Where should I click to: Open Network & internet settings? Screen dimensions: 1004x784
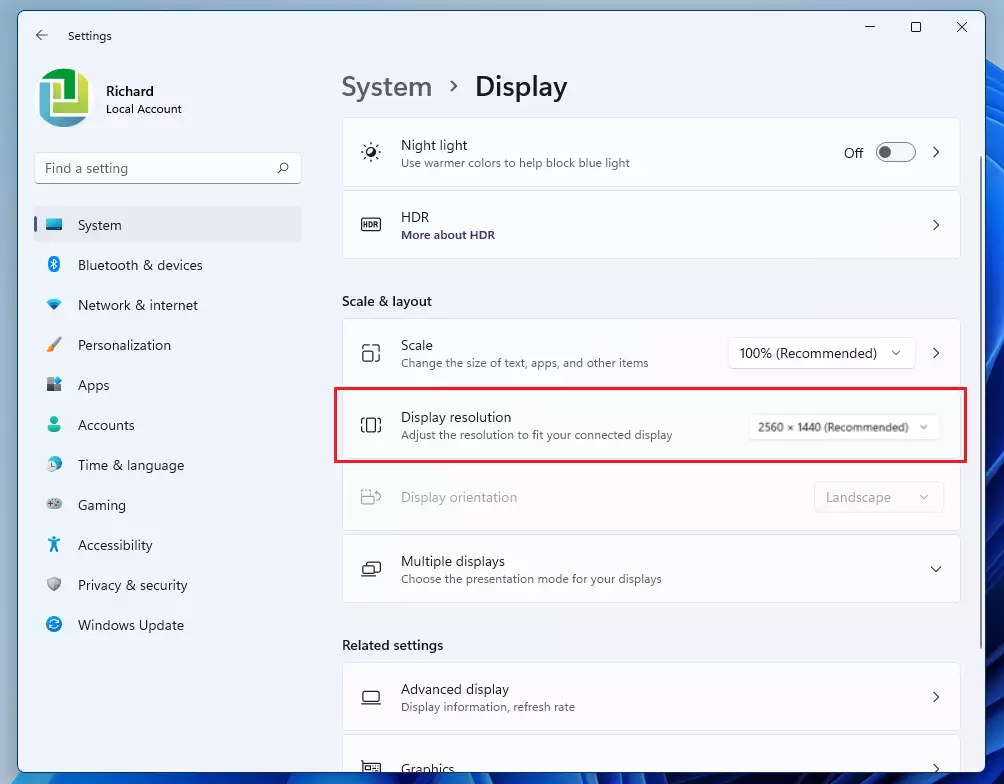140,305
